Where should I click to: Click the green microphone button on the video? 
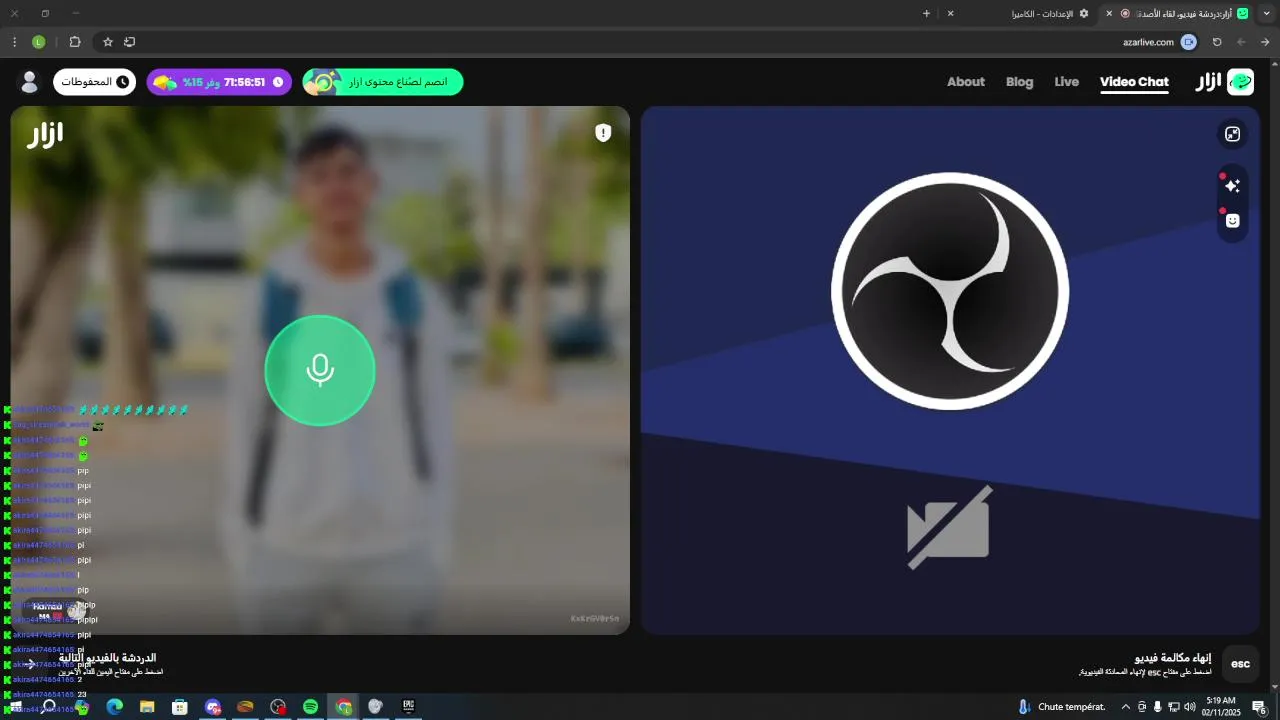click(x=320, y=370)
